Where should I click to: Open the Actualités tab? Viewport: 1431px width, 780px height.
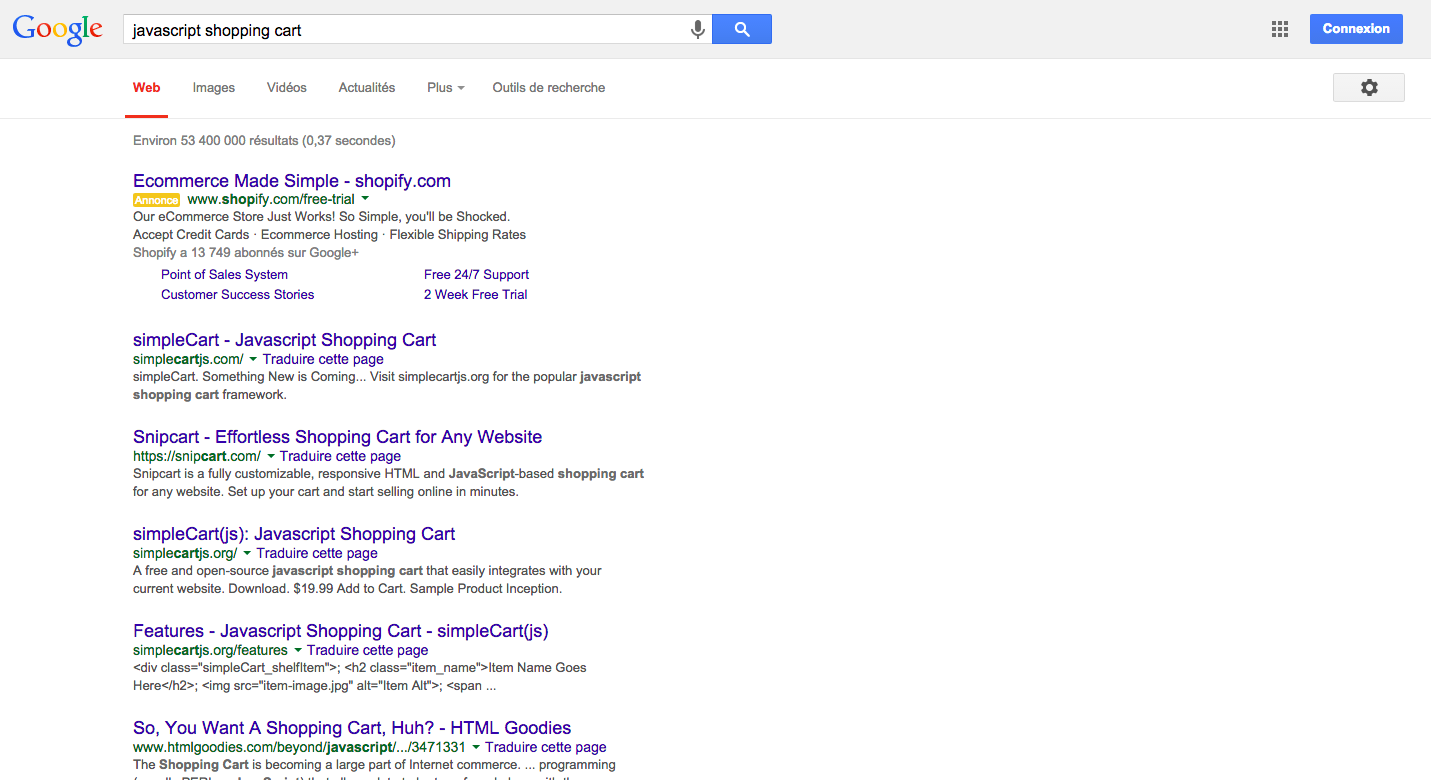(x=367, y=88)
